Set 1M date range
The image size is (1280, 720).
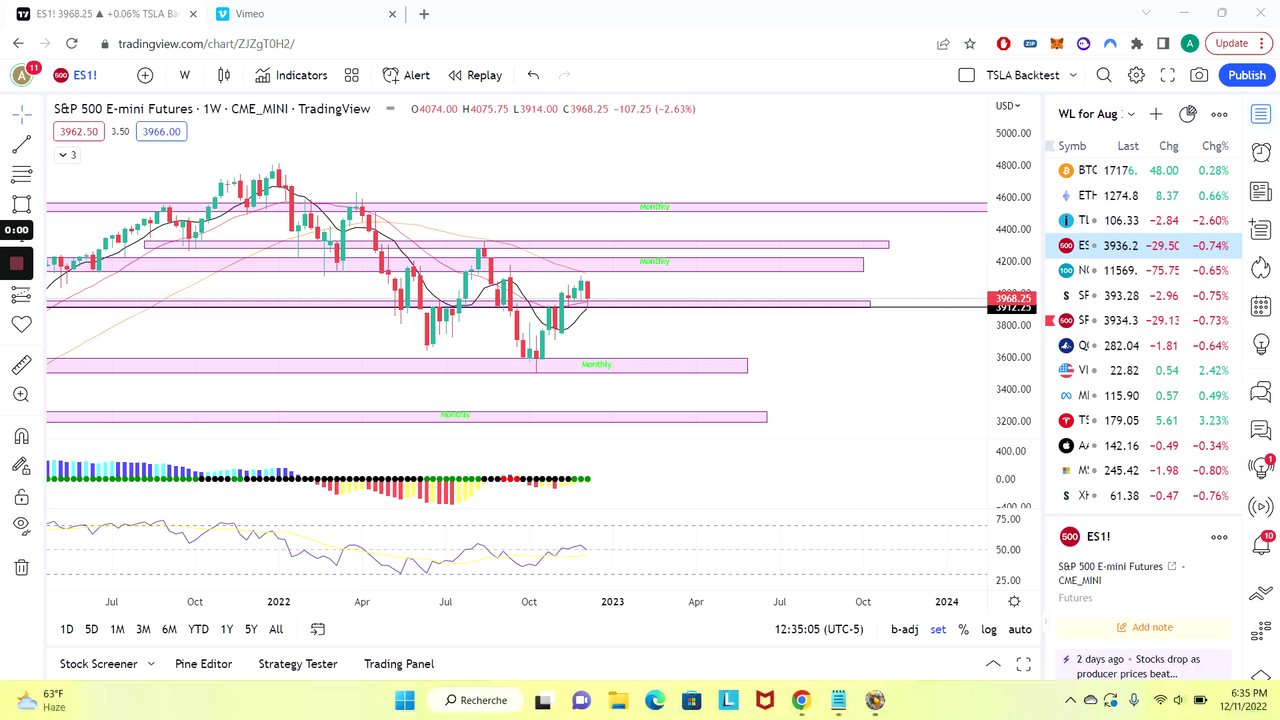click(117, 629)
